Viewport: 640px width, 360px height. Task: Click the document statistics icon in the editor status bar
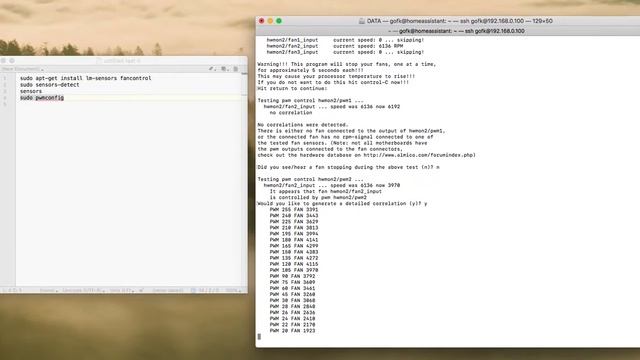pos(193,290)
